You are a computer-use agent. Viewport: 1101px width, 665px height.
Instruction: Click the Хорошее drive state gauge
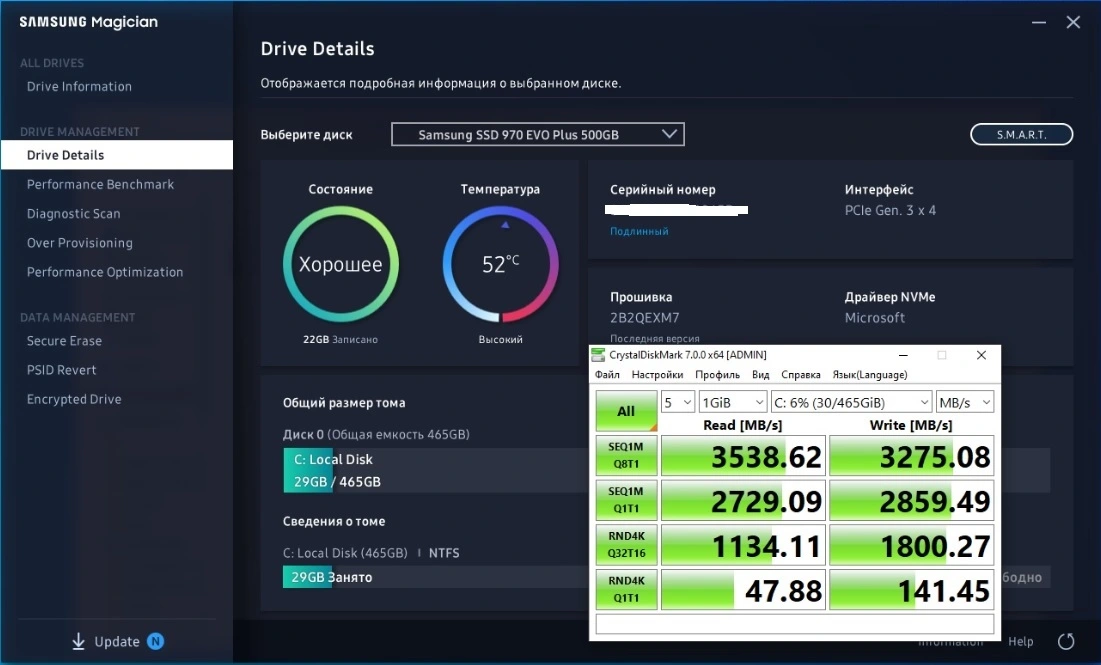point(341,264)
